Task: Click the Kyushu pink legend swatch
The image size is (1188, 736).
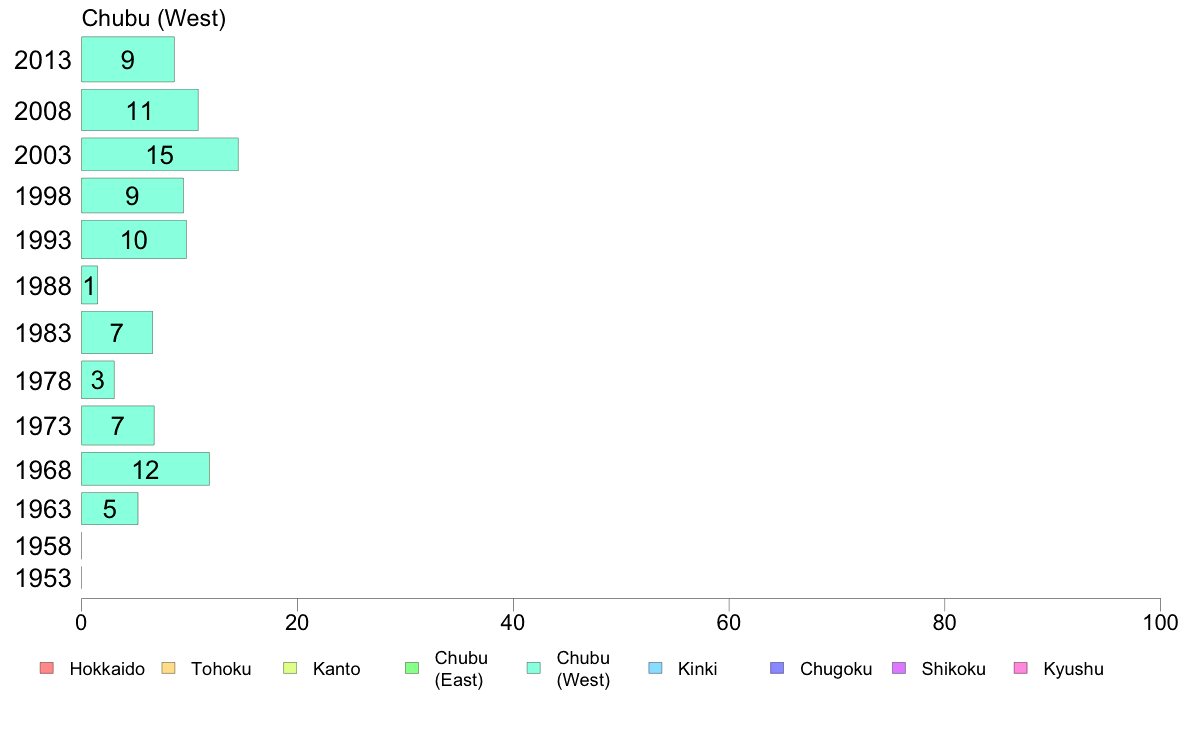Action: point(1021,668)
